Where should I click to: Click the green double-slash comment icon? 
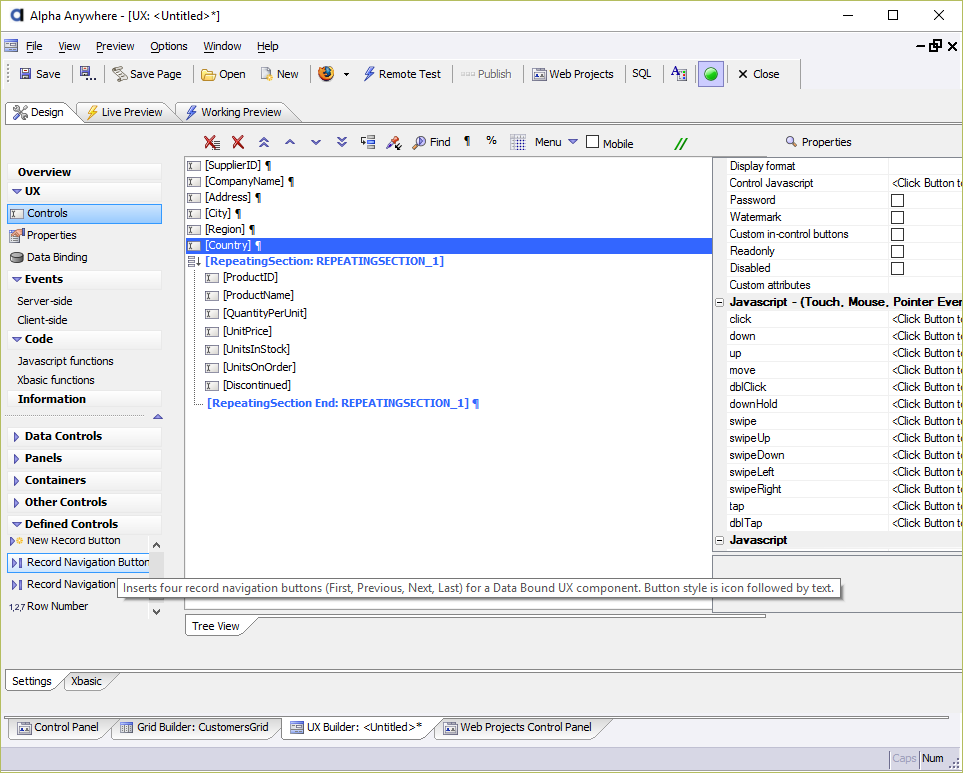[680, 144]
